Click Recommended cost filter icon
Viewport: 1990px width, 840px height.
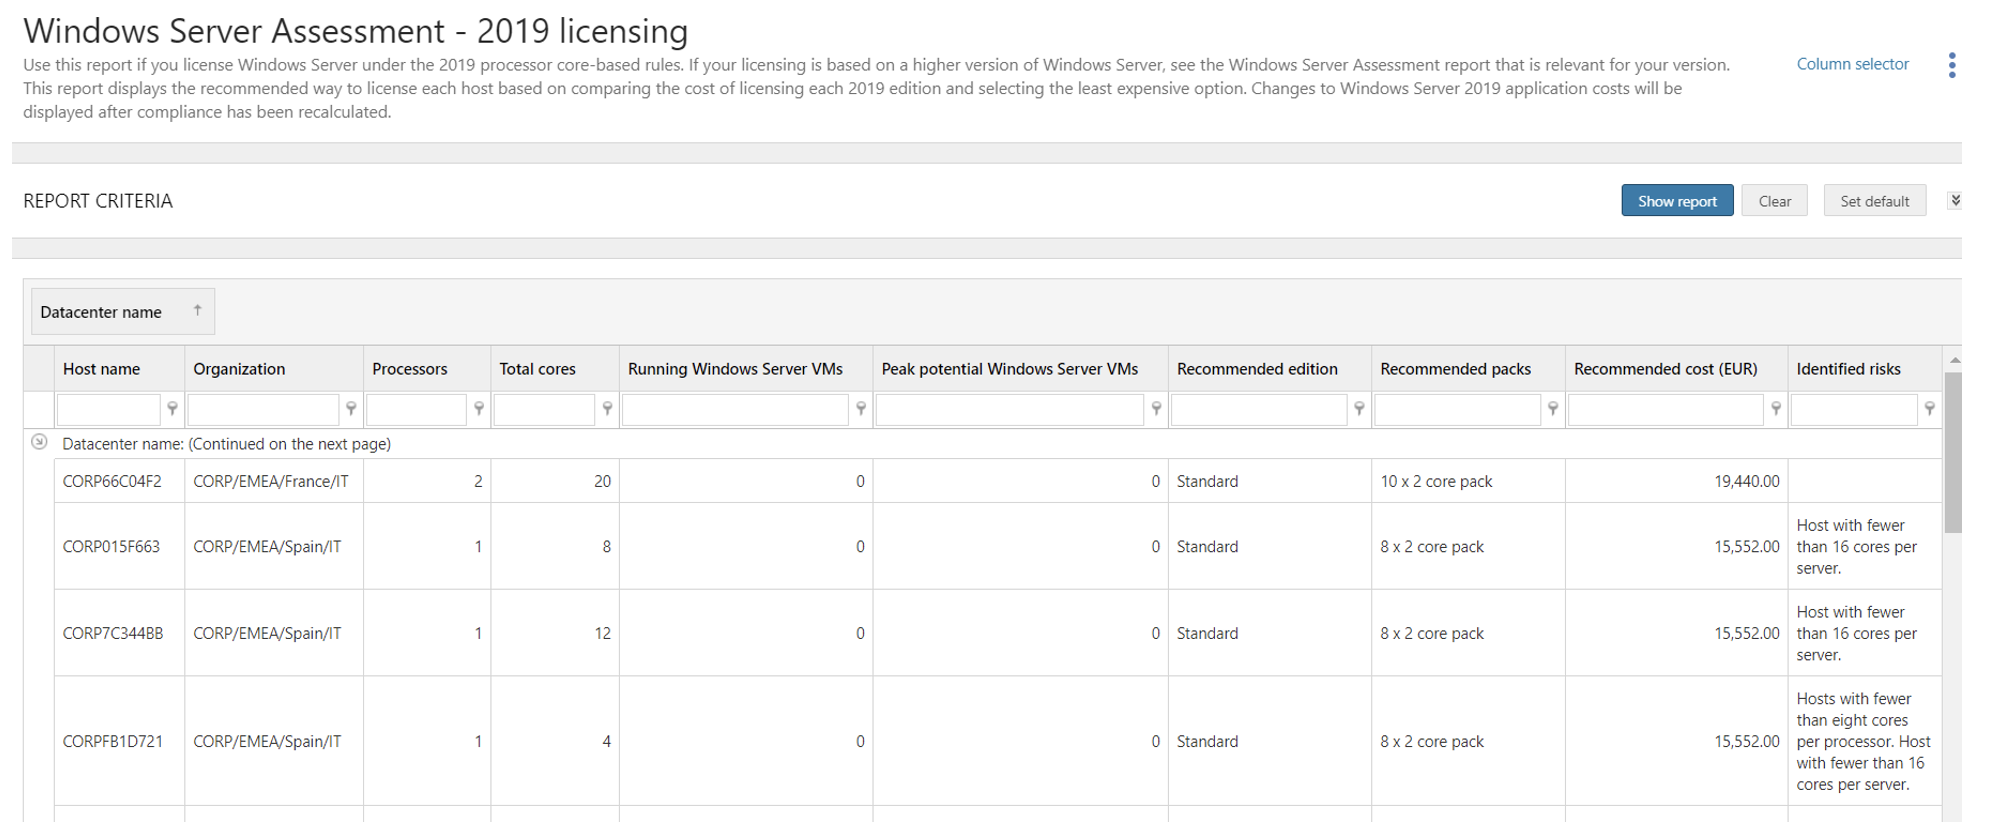pyautogui.click(x=1776, y=409)
